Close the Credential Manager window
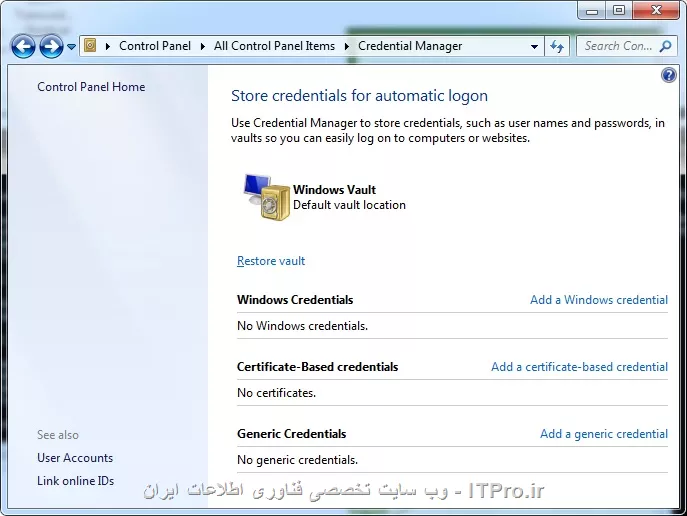This screenshot has height=516, width=687. pos(656,11)
